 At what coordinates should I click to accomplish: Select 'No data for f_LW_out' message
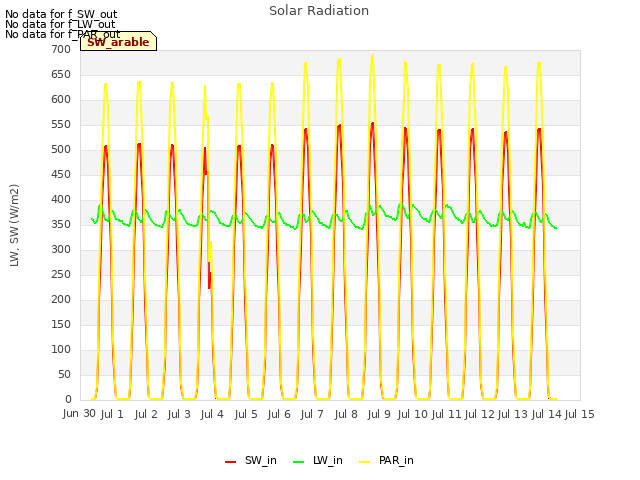point(60,24)
